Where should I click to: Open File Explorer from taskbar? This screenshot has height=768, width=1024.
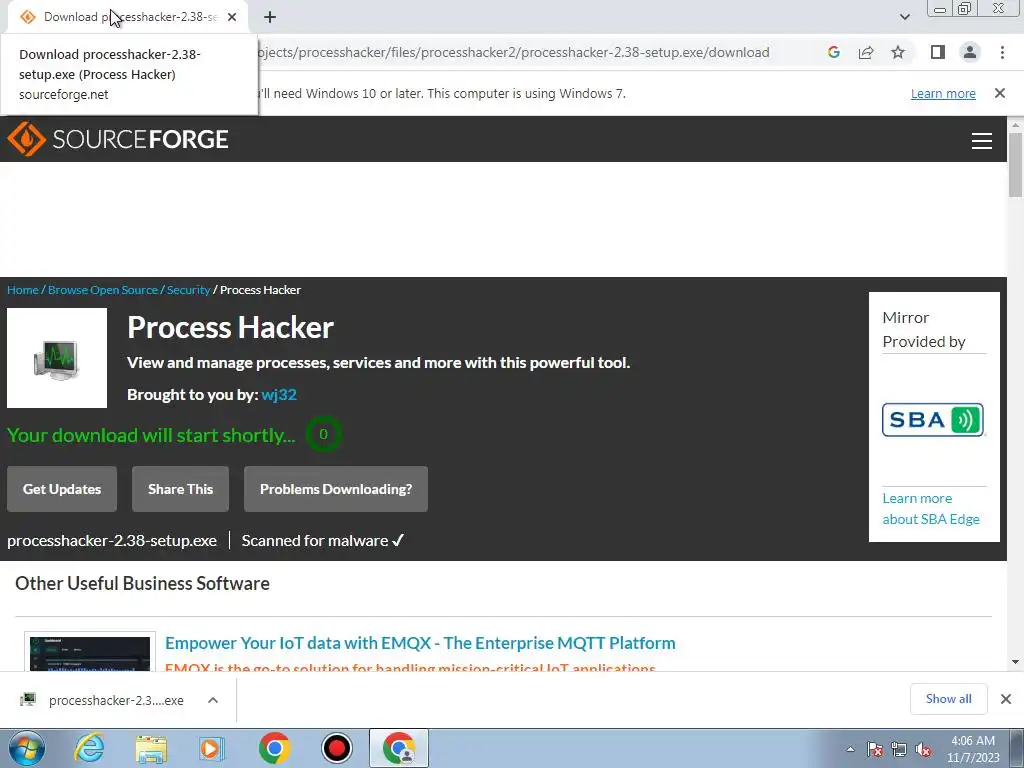tap(151, 749)
